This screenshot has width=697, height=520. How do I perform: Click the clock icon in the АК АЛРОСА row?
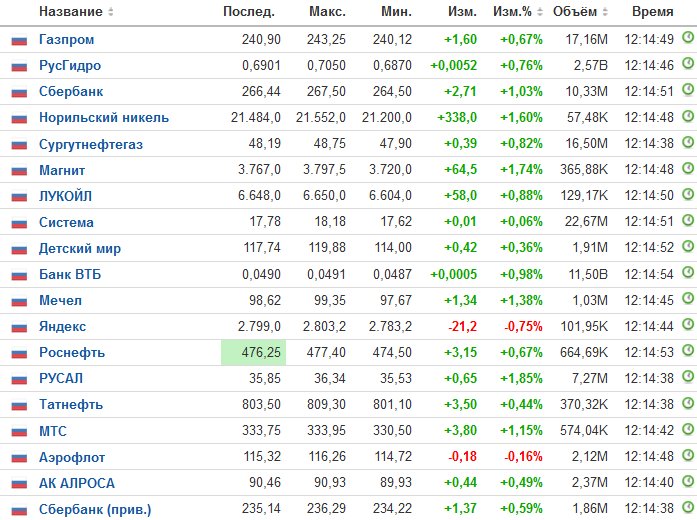click(x=688, y=480)
